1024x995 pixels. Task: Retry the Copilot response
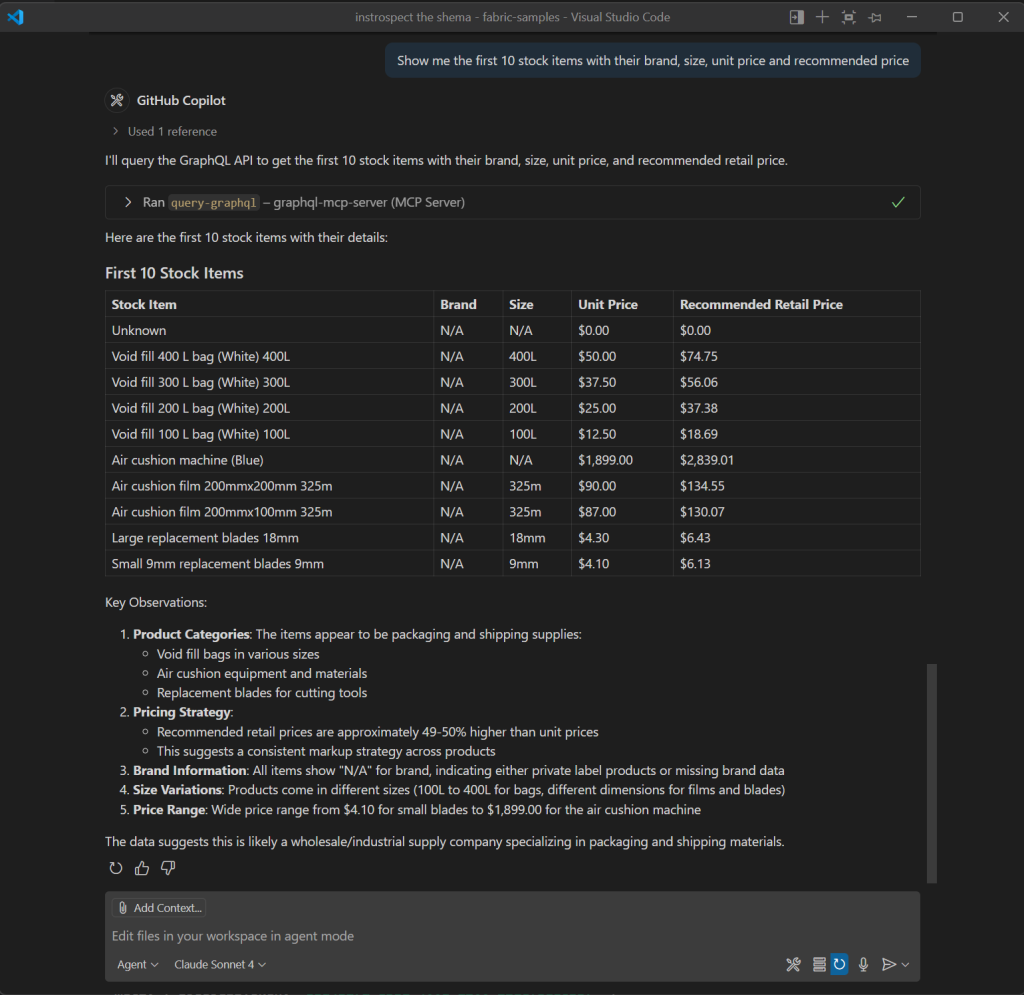coord(116,868)
